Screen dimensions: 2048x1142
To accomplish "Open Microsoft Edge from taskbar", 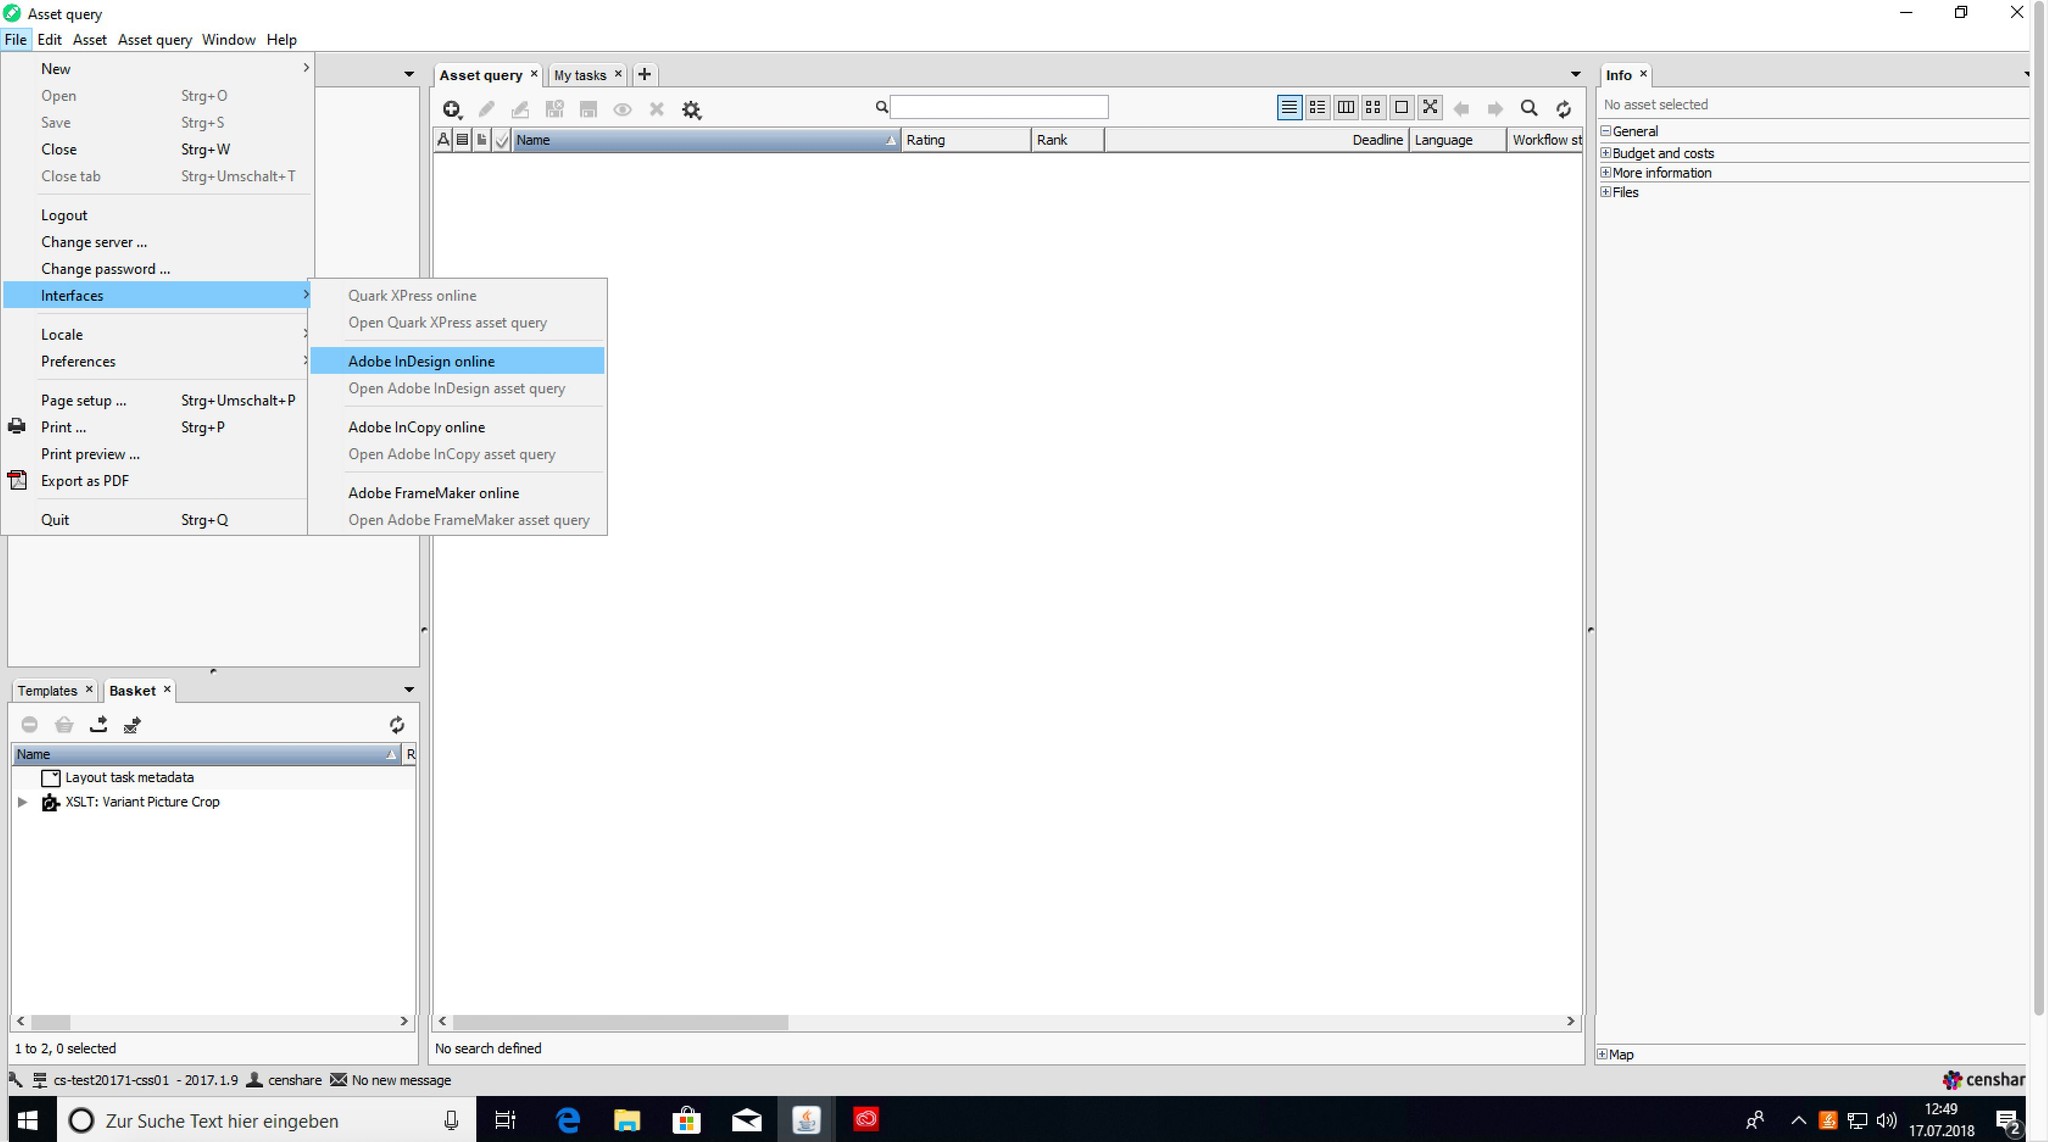I will [567, 1120].
